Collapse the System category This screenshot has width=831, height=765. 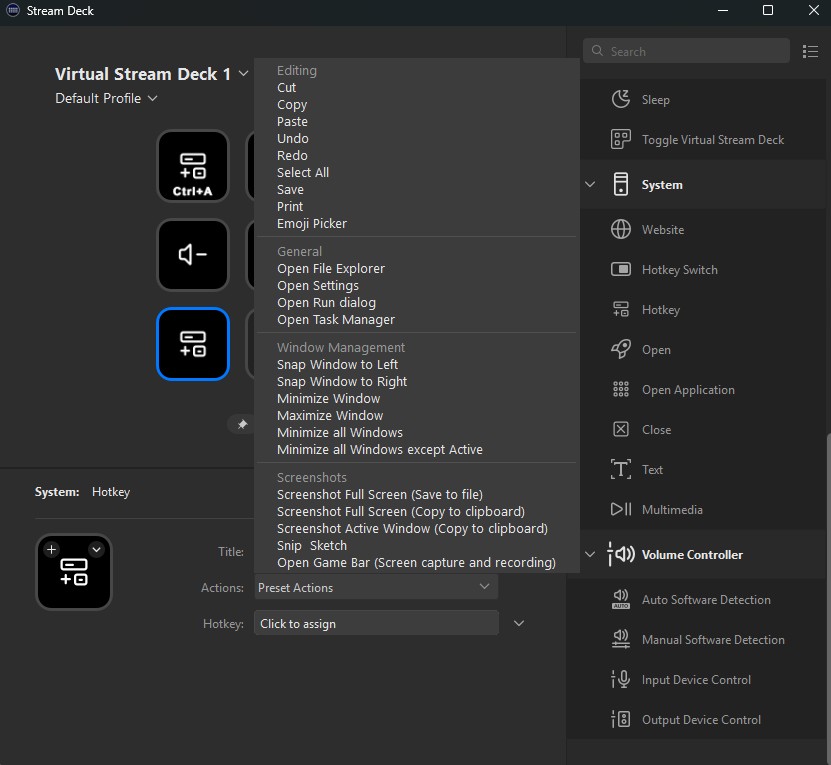pos(590,185)
